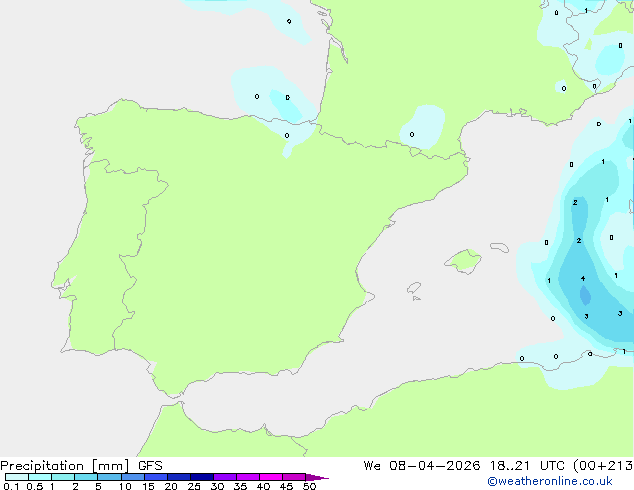
Task: Click the 'Precipitation [mm]' title text
Action: [x=64, y=466]
